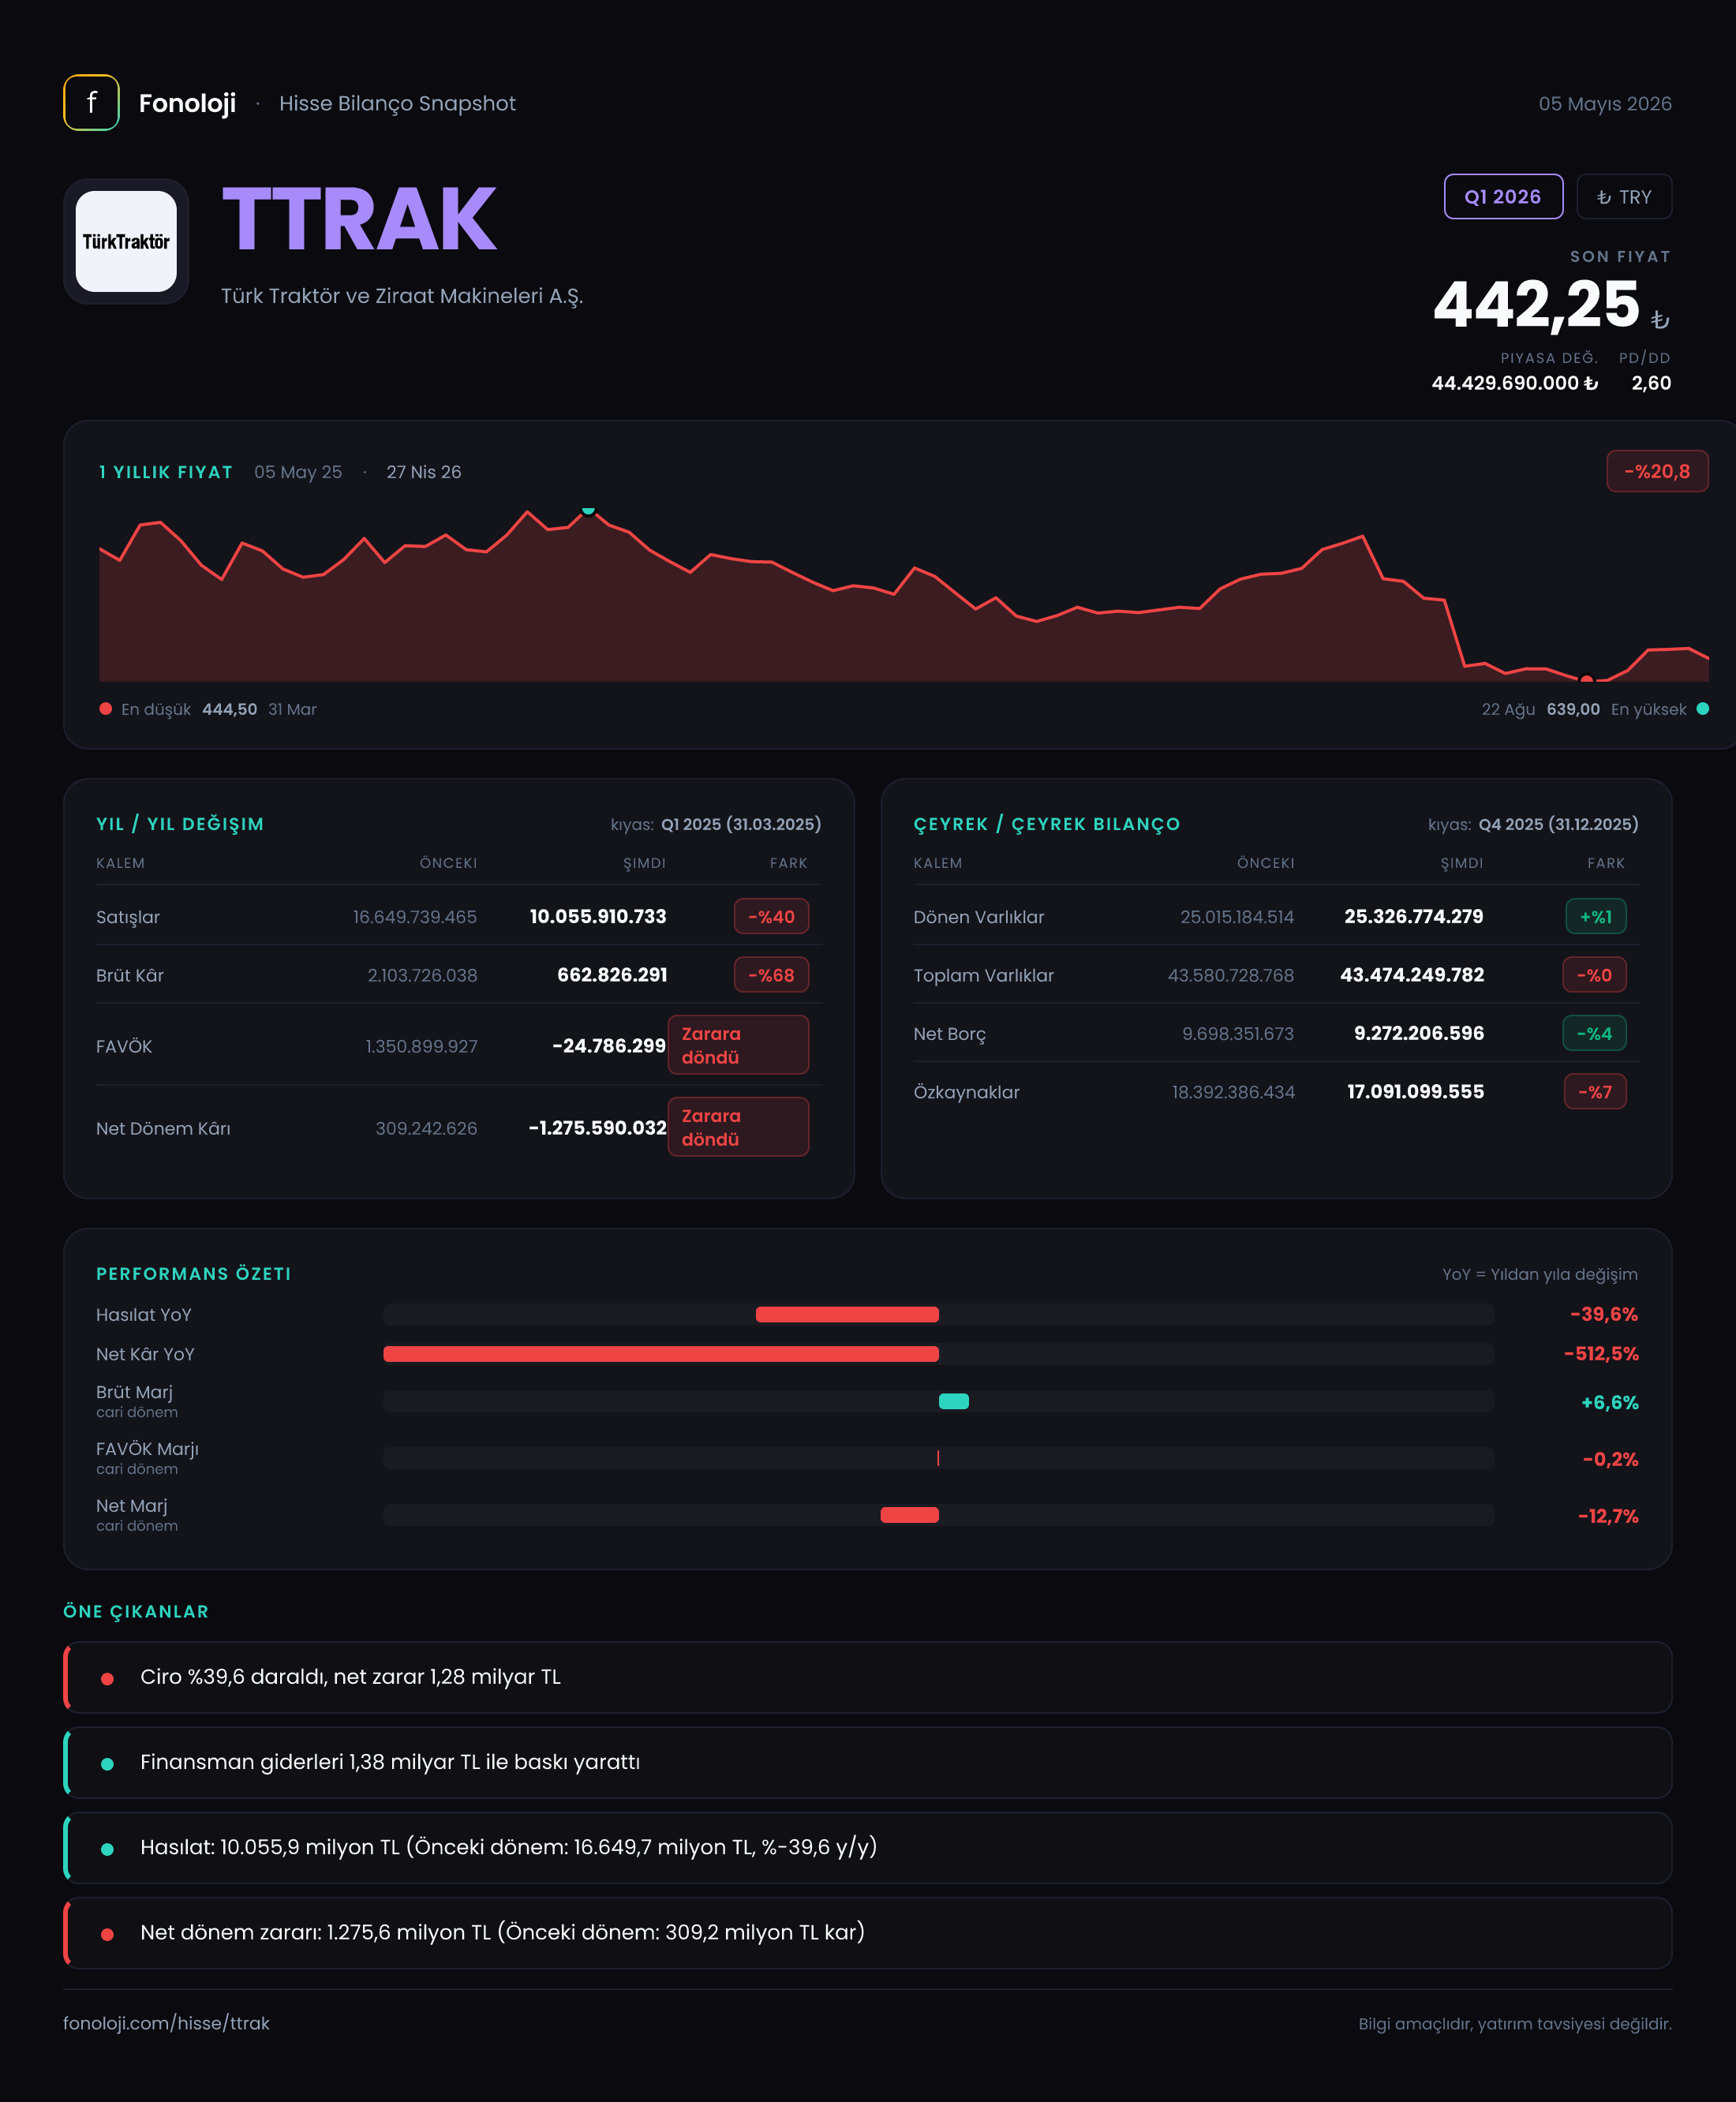Click the red lowest-price marker on chart
Viewport: 1736px width, 2102px height.
1586,680
